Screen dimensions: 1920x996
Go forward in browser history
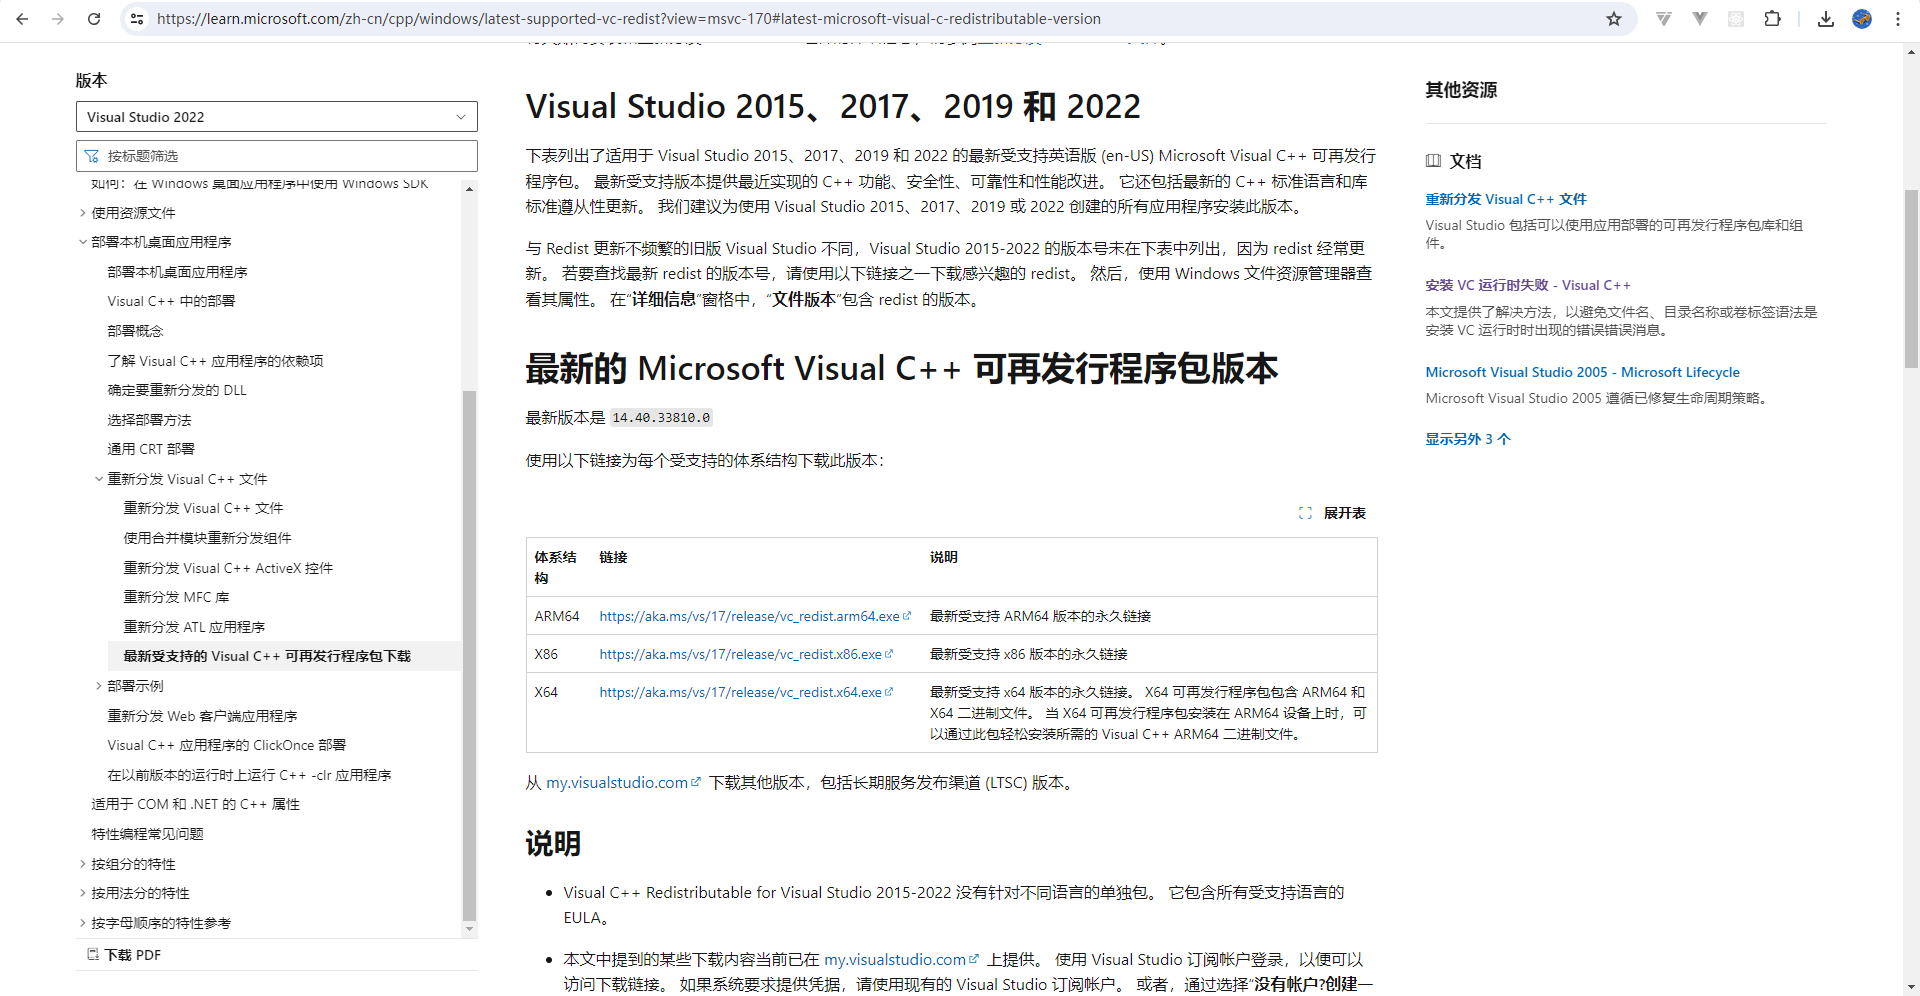point(58,19)
